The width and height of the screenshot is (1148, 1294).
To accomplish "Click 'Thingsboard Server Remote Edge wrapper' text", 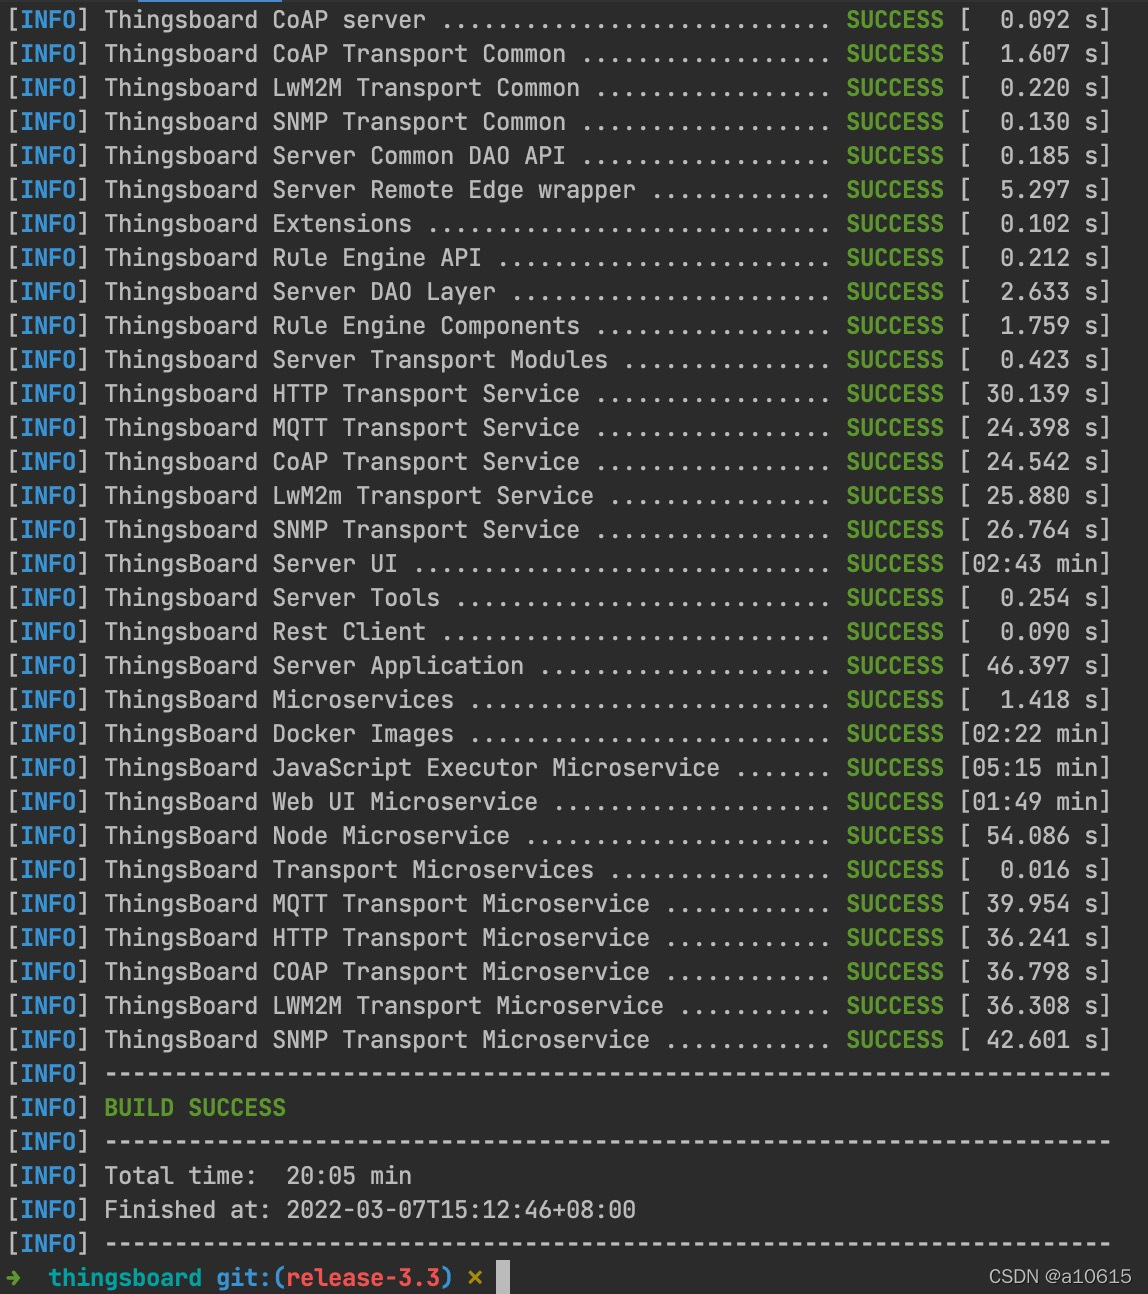I will 370,190.
